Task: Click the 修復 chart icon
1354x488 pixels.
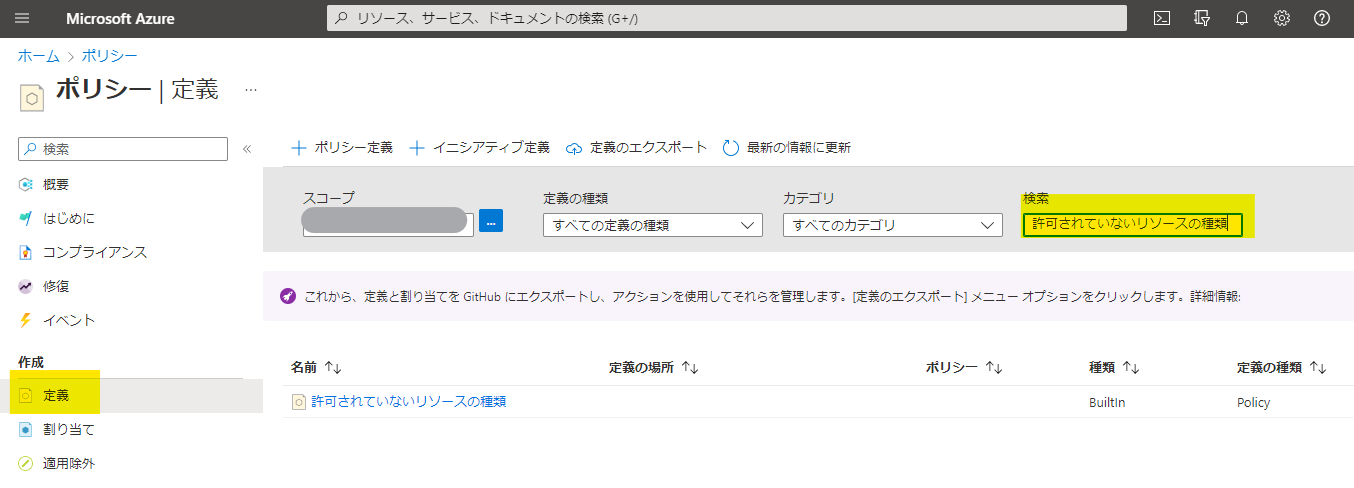Action: [26, 286]
